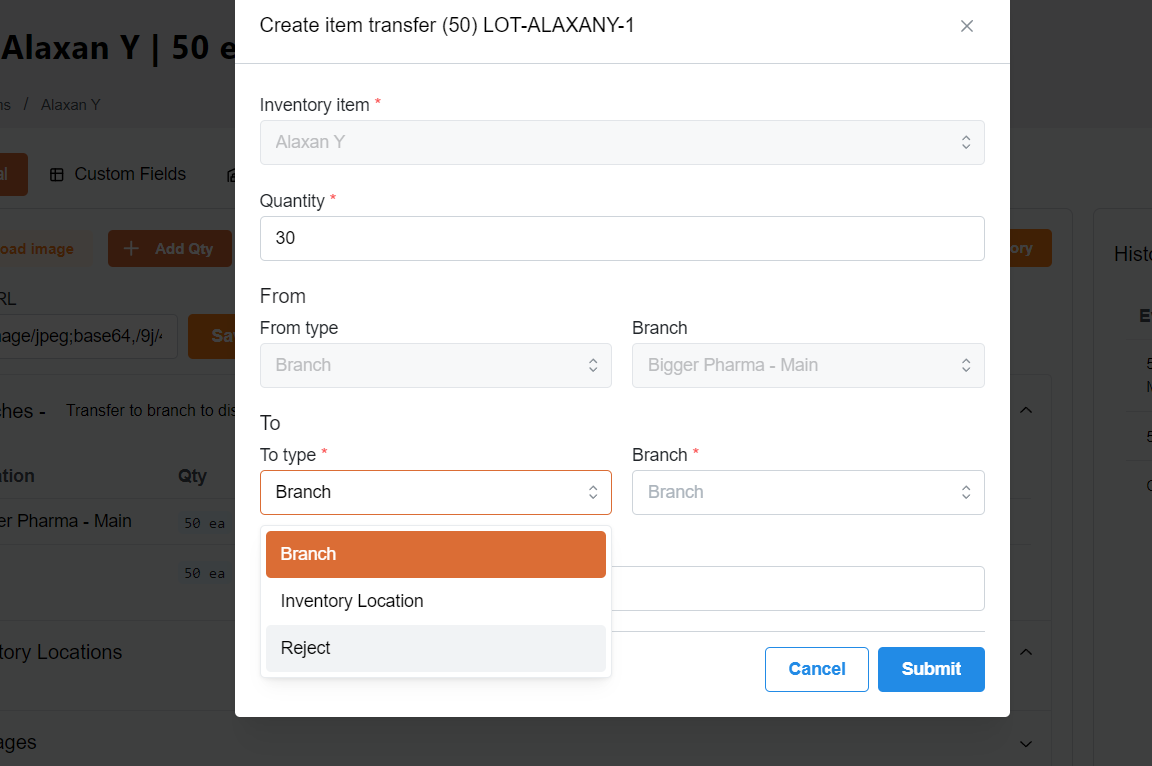Screen dimensions: 1152x766
Task: Open the destination Branch dropdown
Action: (x=808, y=492)
